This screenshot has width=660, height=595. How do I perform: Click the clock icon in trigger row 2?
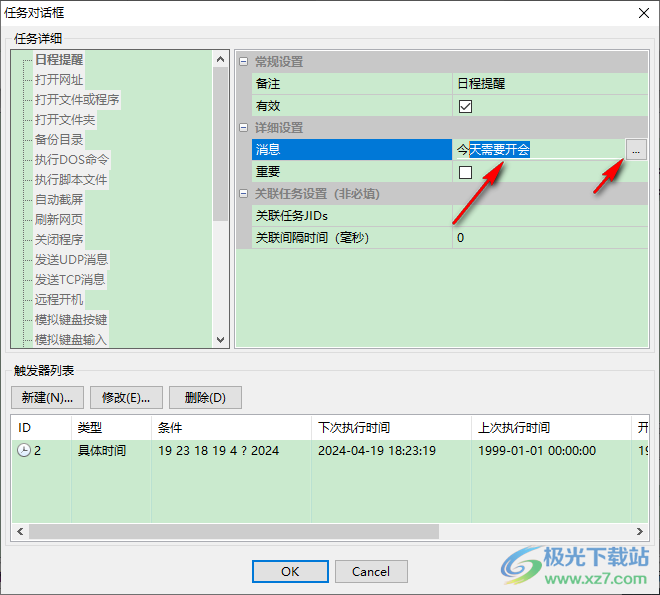(24, 451)
